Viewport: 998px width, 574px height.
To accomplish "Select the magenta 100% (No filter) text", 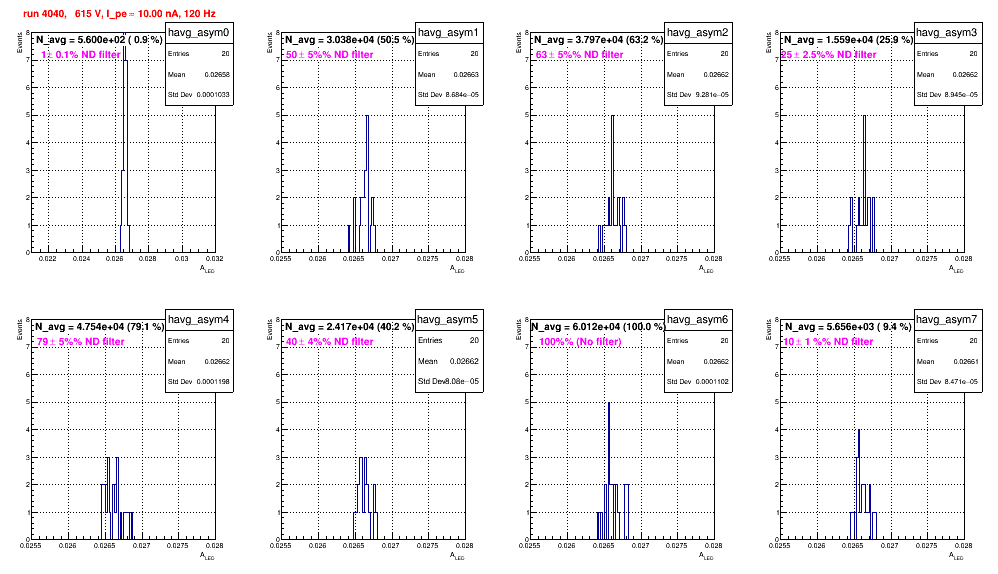I will [x=580, y=342].
